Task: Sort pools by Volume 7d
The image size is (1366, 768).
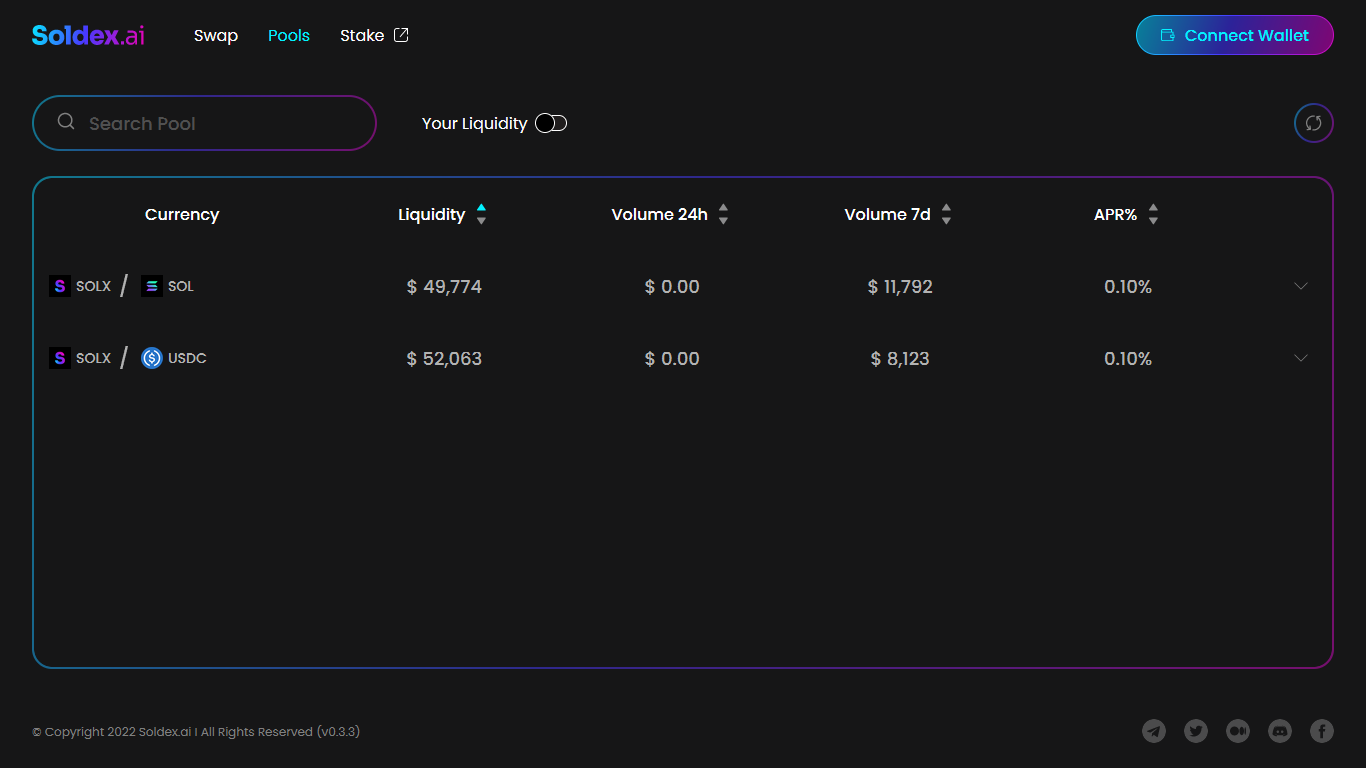Action: [898, 214]
